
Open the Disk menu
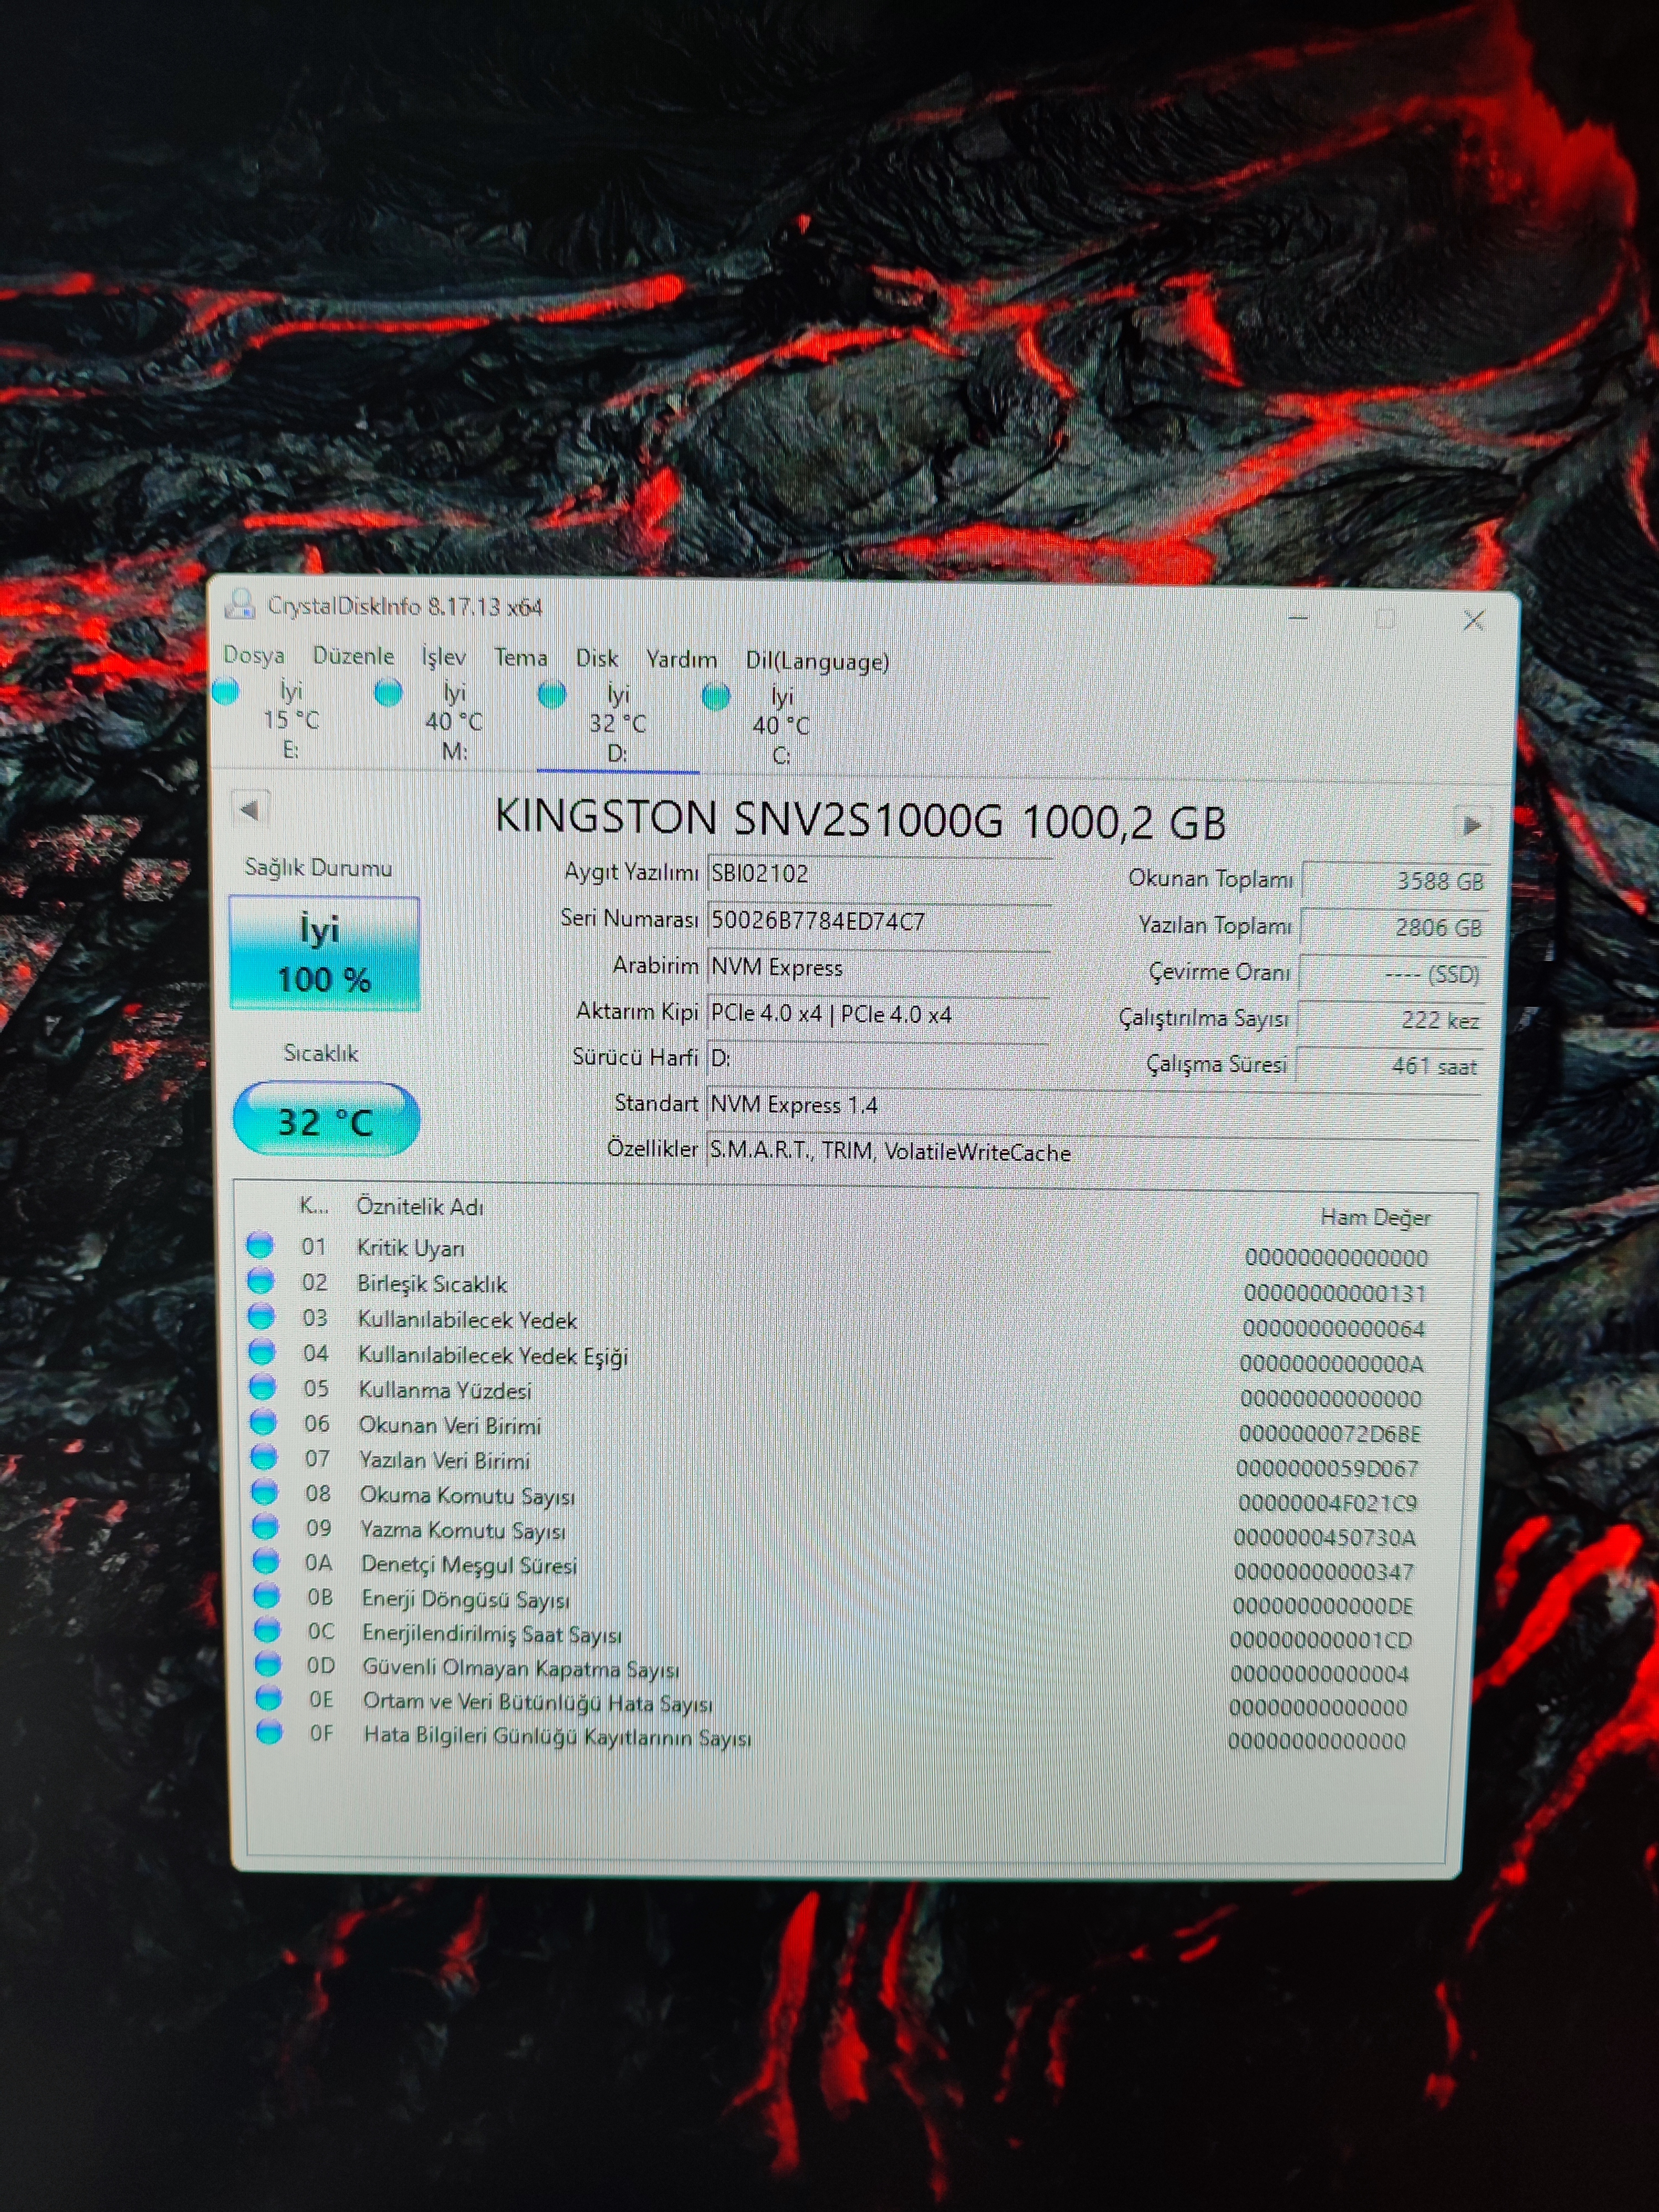596,659
